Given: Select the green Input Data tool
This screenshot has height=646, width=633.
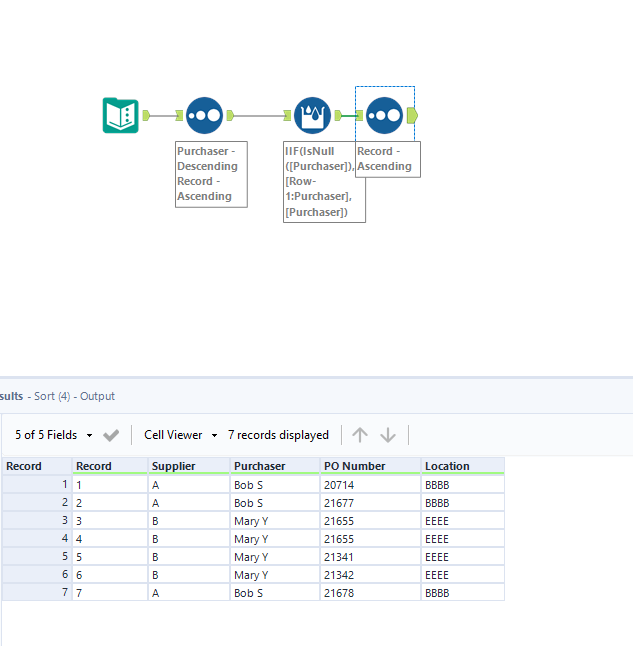Looking at the screenshot, I should tap(120, 115).
